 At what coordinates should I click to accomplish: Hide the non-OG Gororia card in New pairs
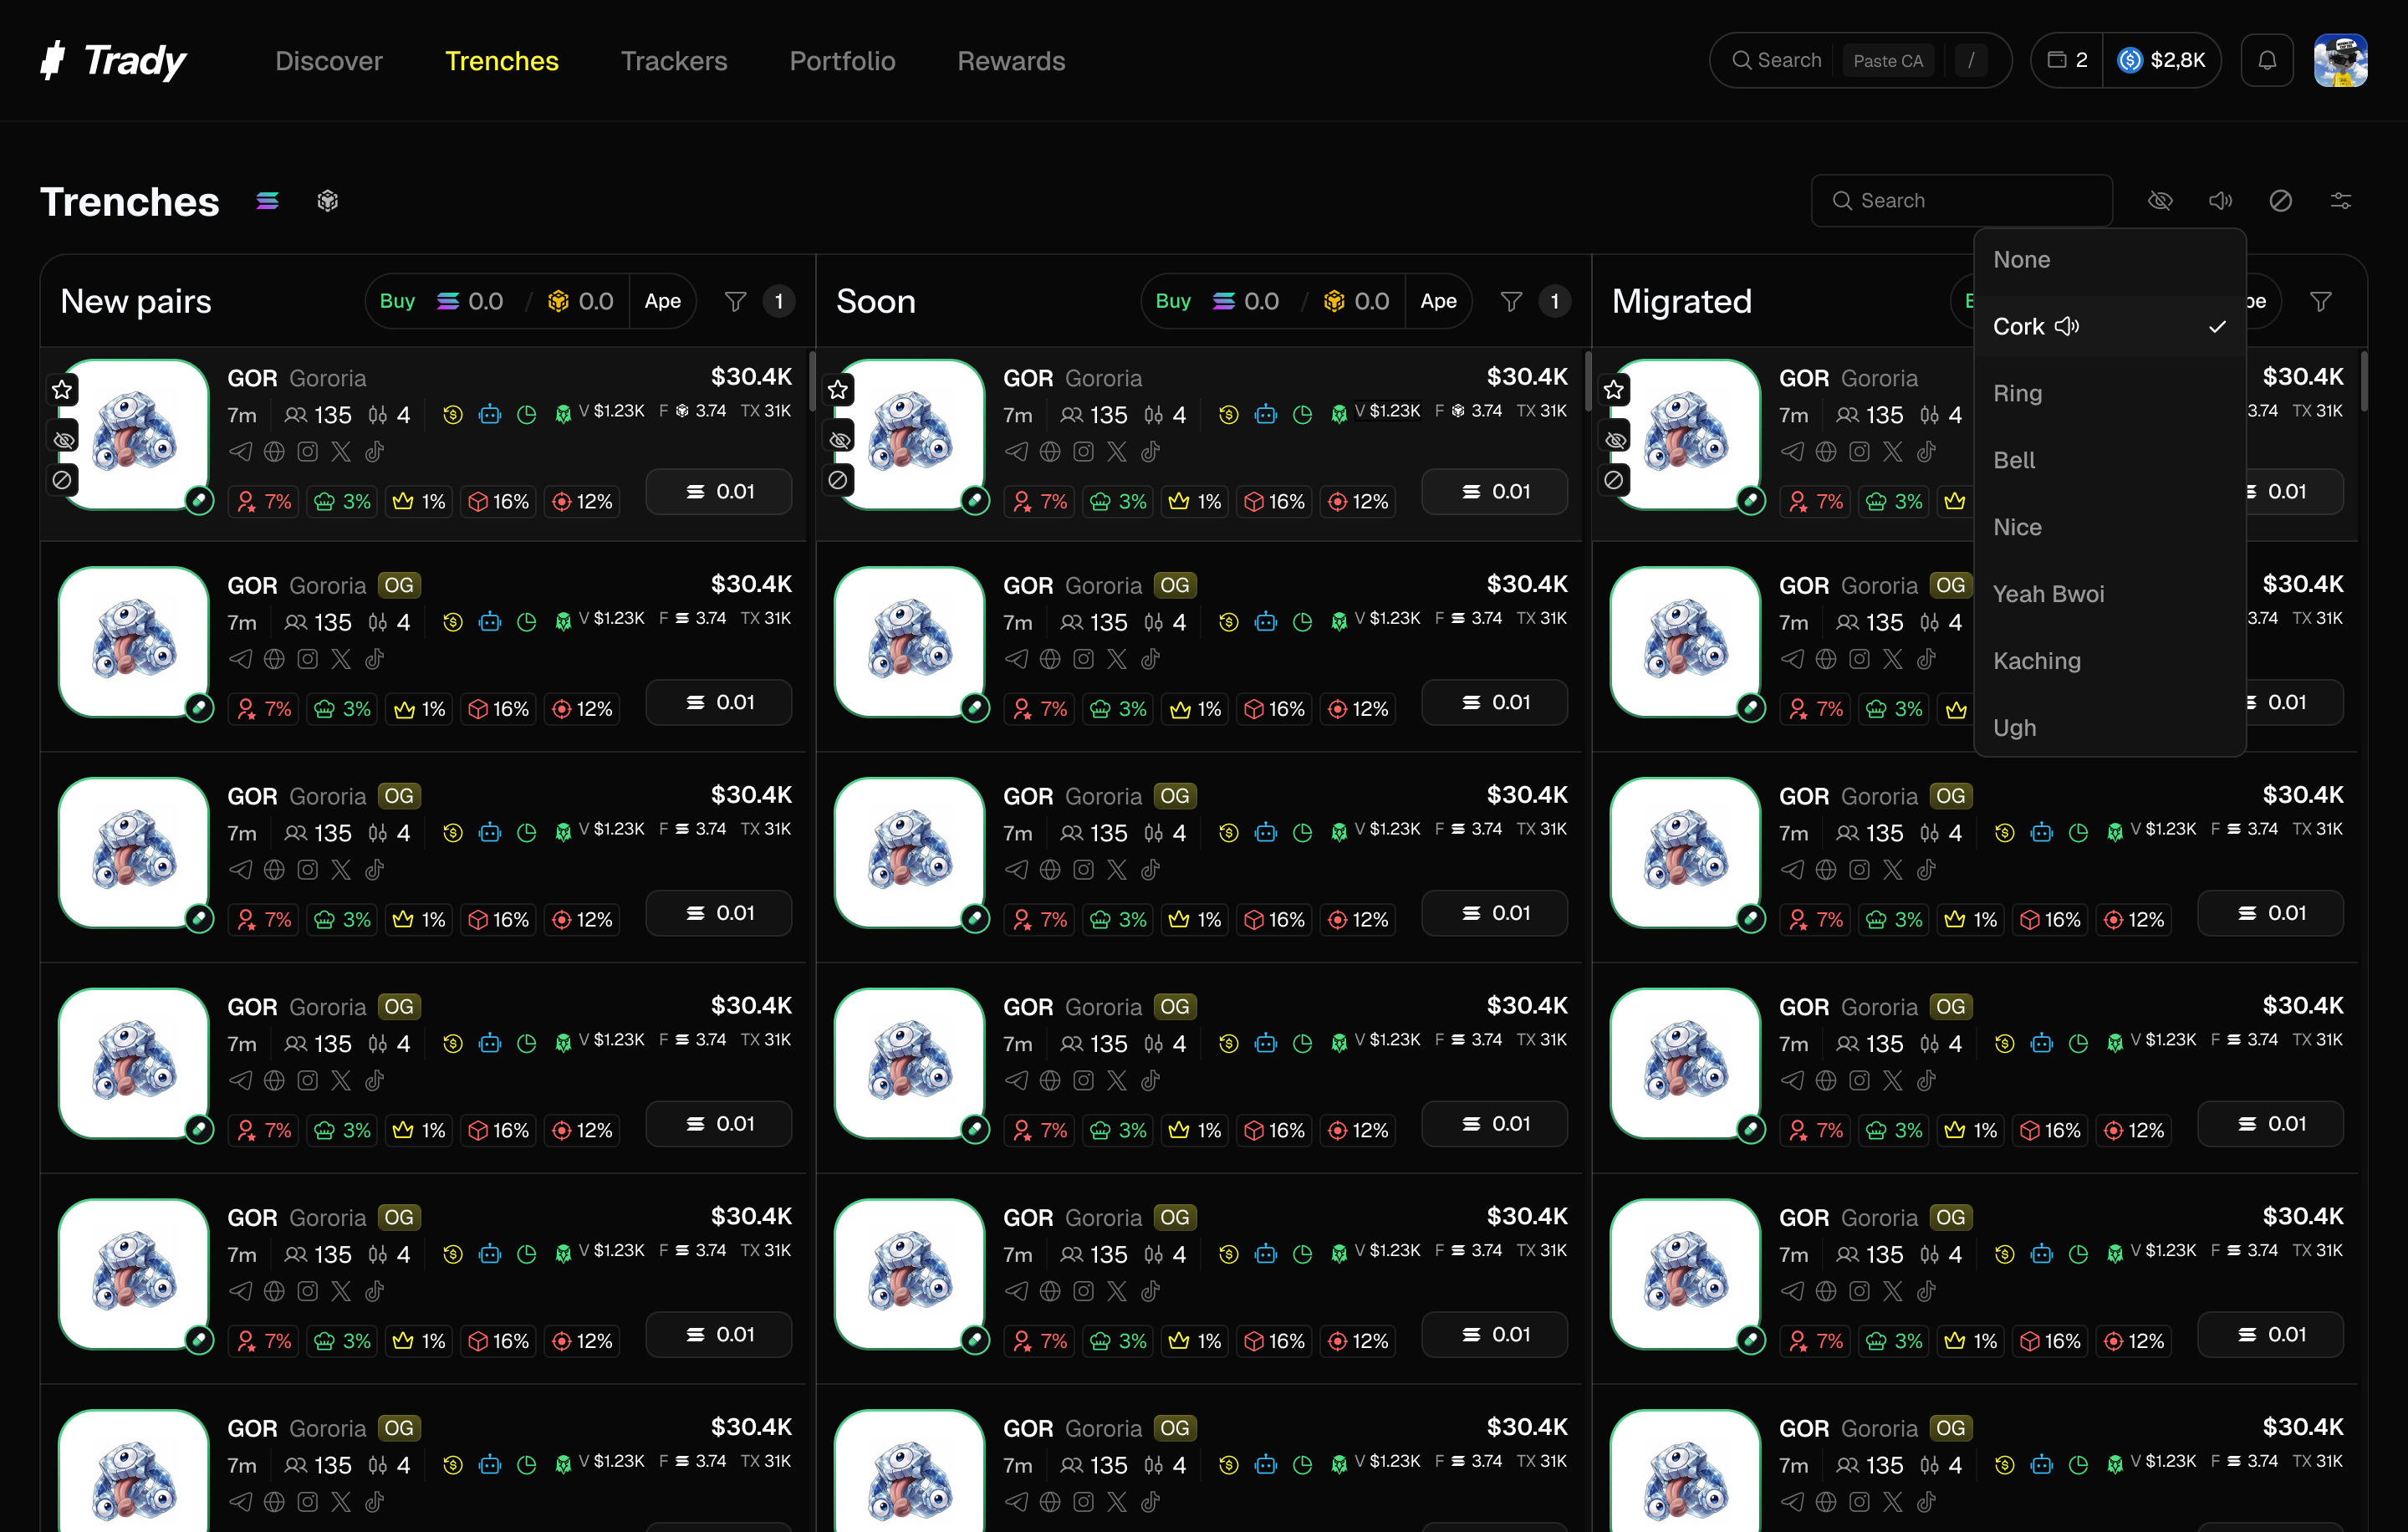click(x=63, y=439)
